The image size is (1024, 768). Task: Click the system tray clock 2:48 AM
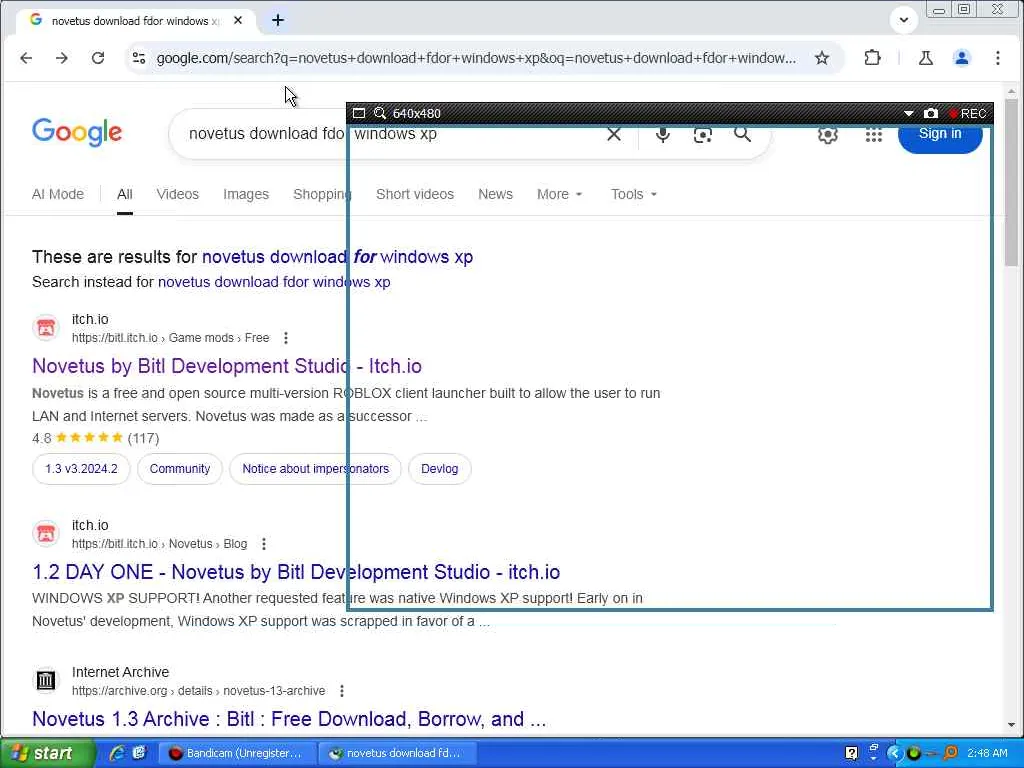click(987, 753)
